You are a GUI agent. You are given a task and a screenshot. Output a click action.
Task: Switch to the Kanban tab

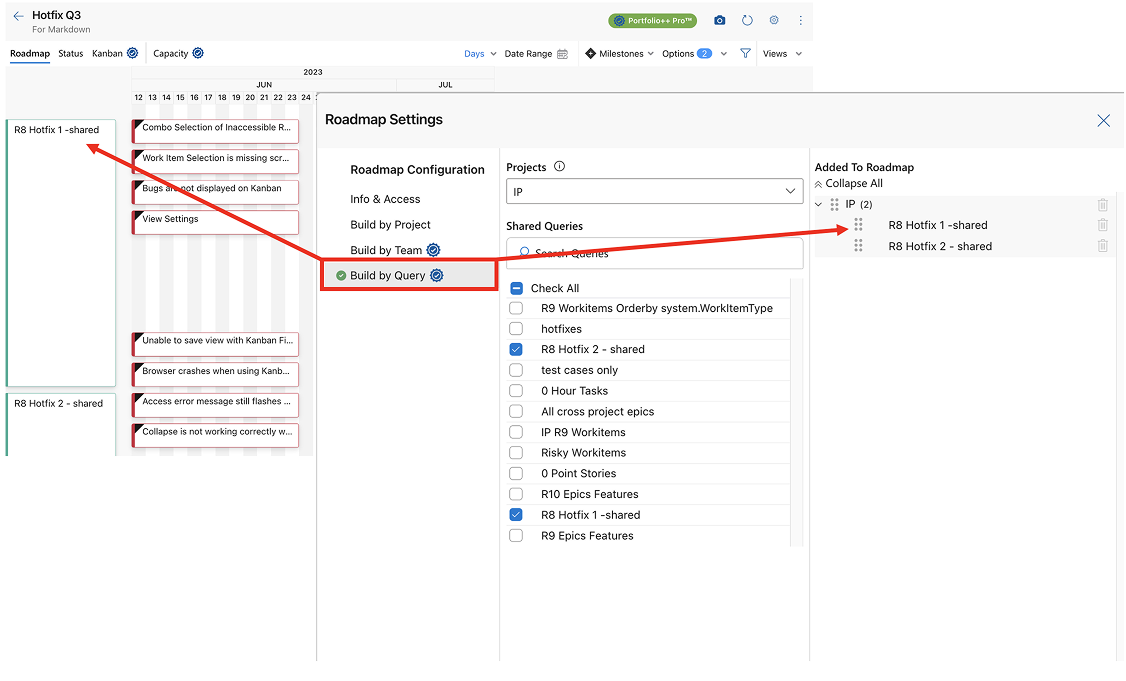[107, 54]
